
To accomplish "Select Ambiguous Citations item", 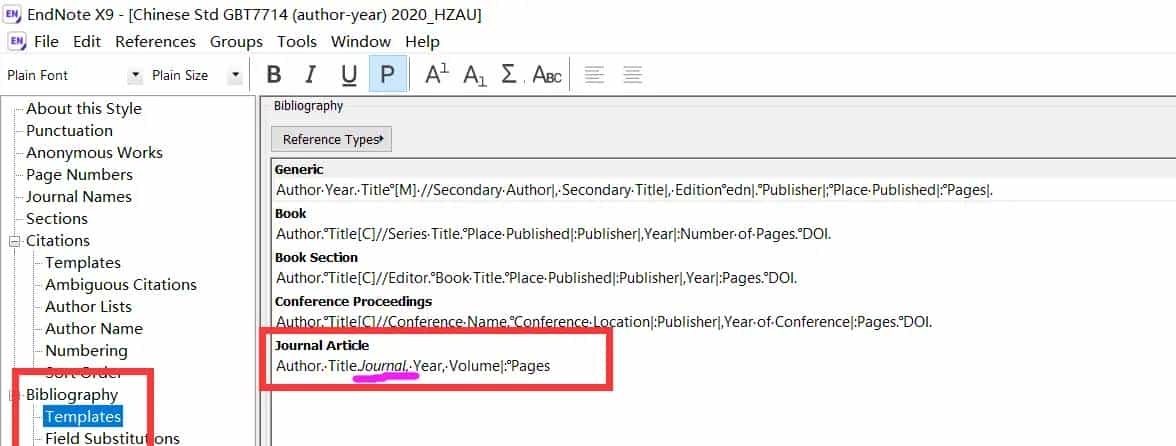I will pos(121,285).
